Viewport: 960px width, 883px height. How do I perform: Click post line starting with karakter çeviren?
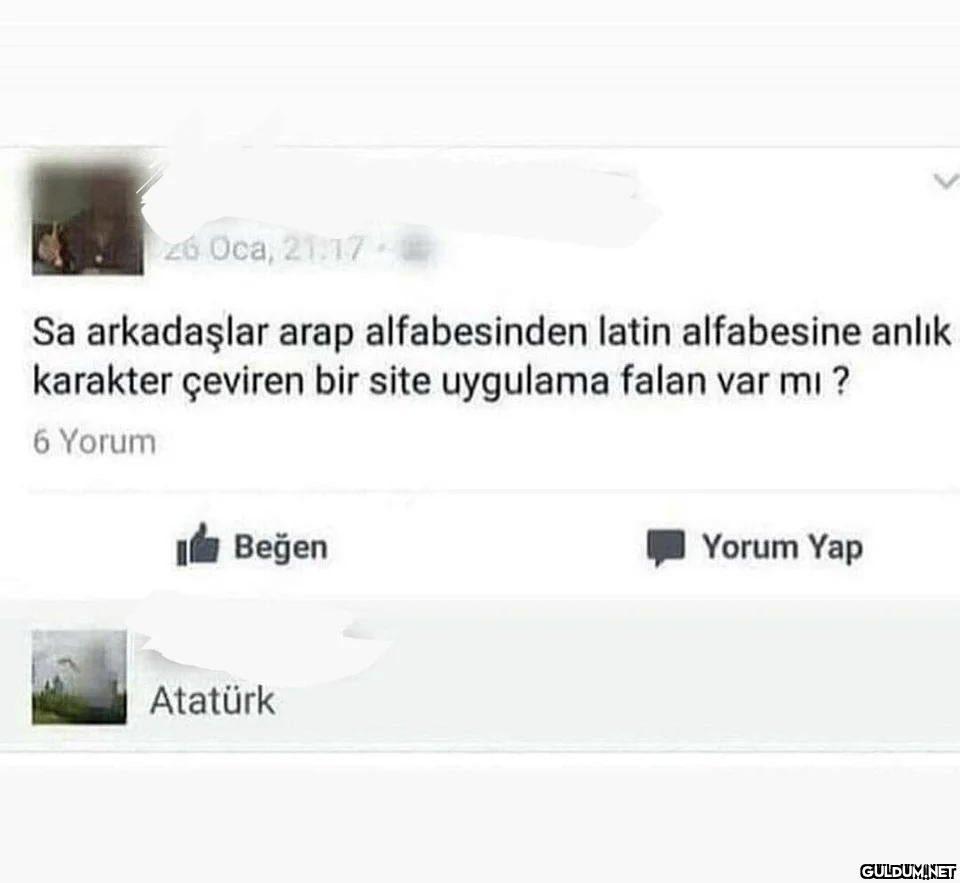441,381
